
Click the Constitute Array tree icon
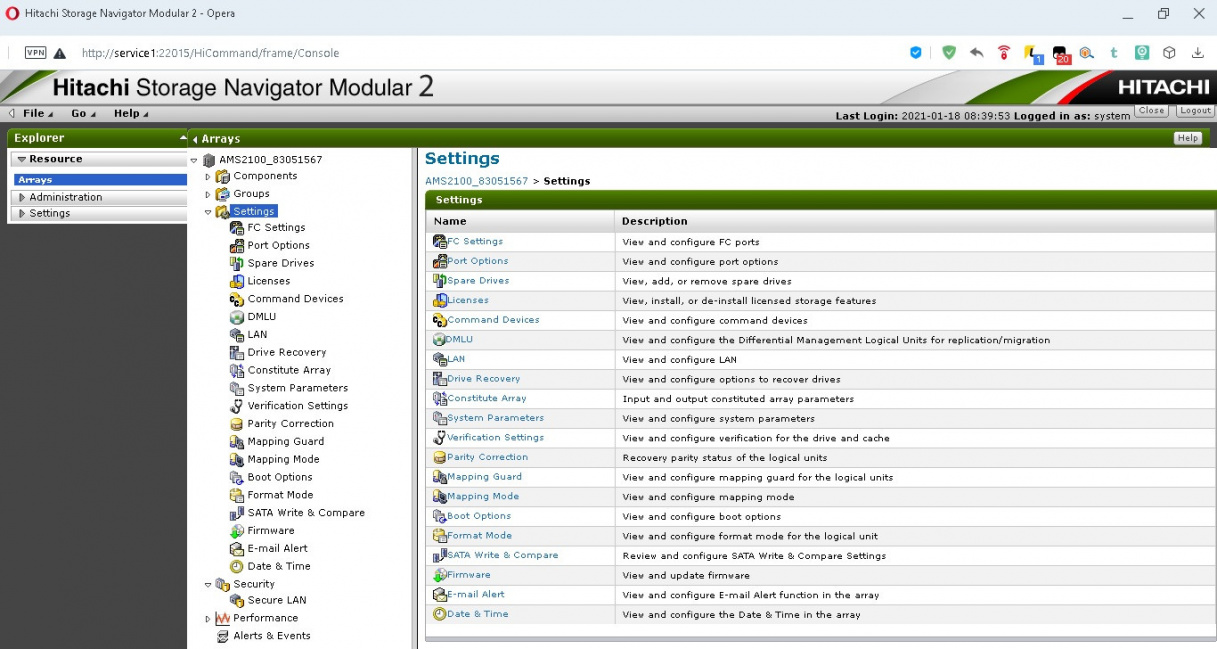237,371
